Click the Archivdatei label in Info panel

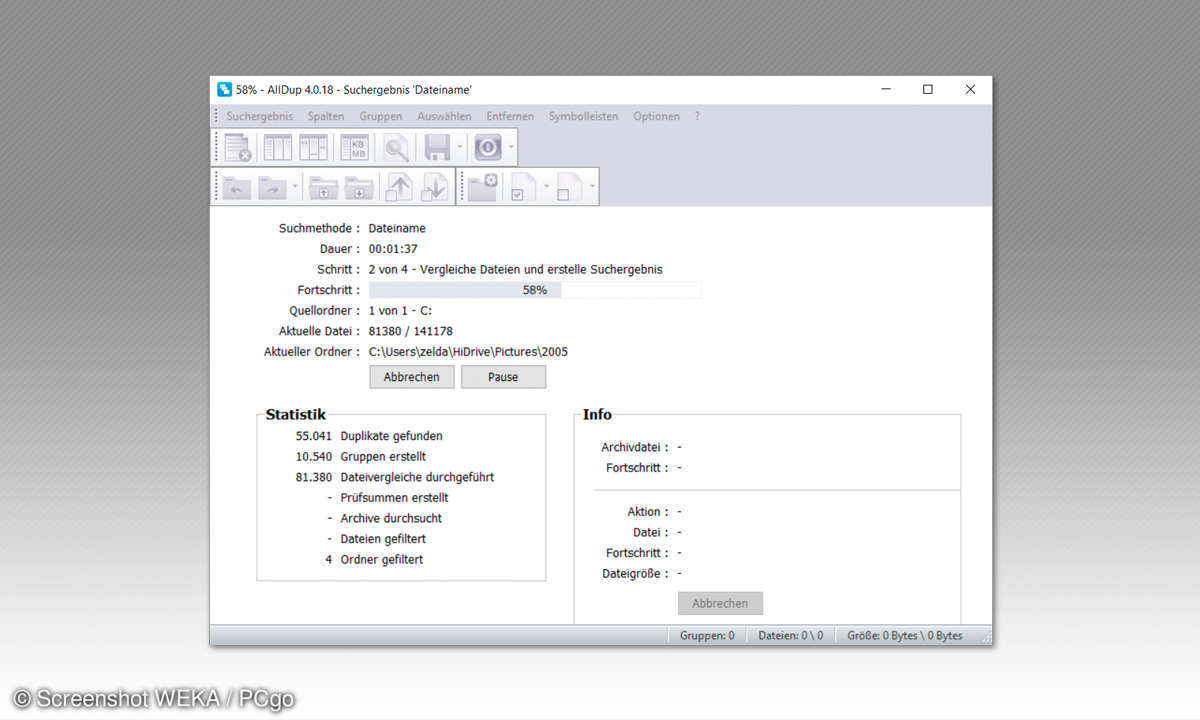click(x=635, y=448)
